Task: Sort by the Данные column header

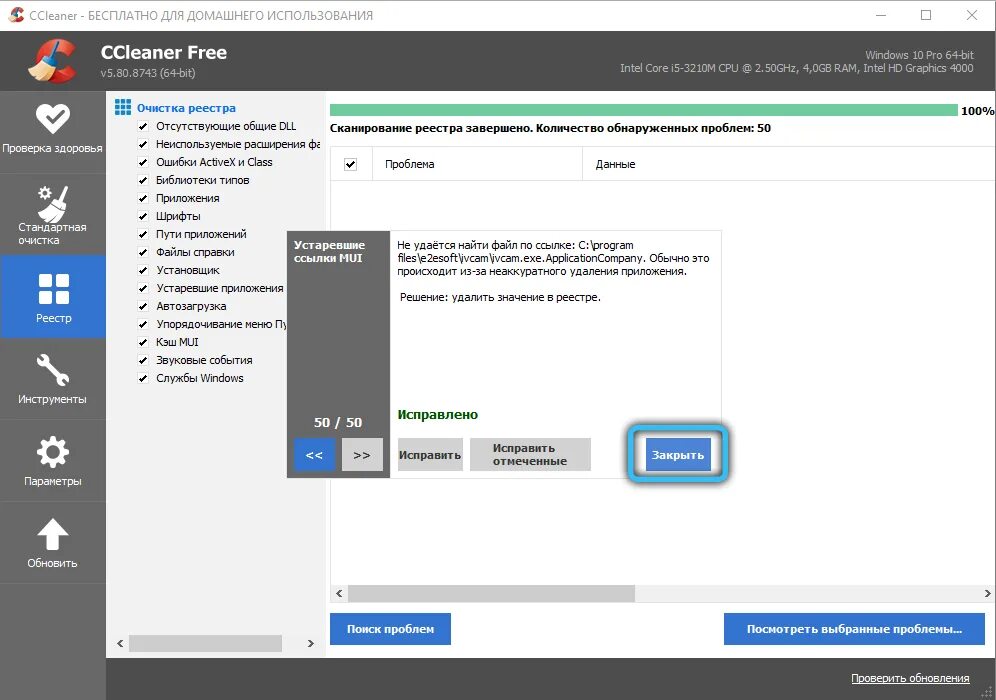Action: [788, 165]
